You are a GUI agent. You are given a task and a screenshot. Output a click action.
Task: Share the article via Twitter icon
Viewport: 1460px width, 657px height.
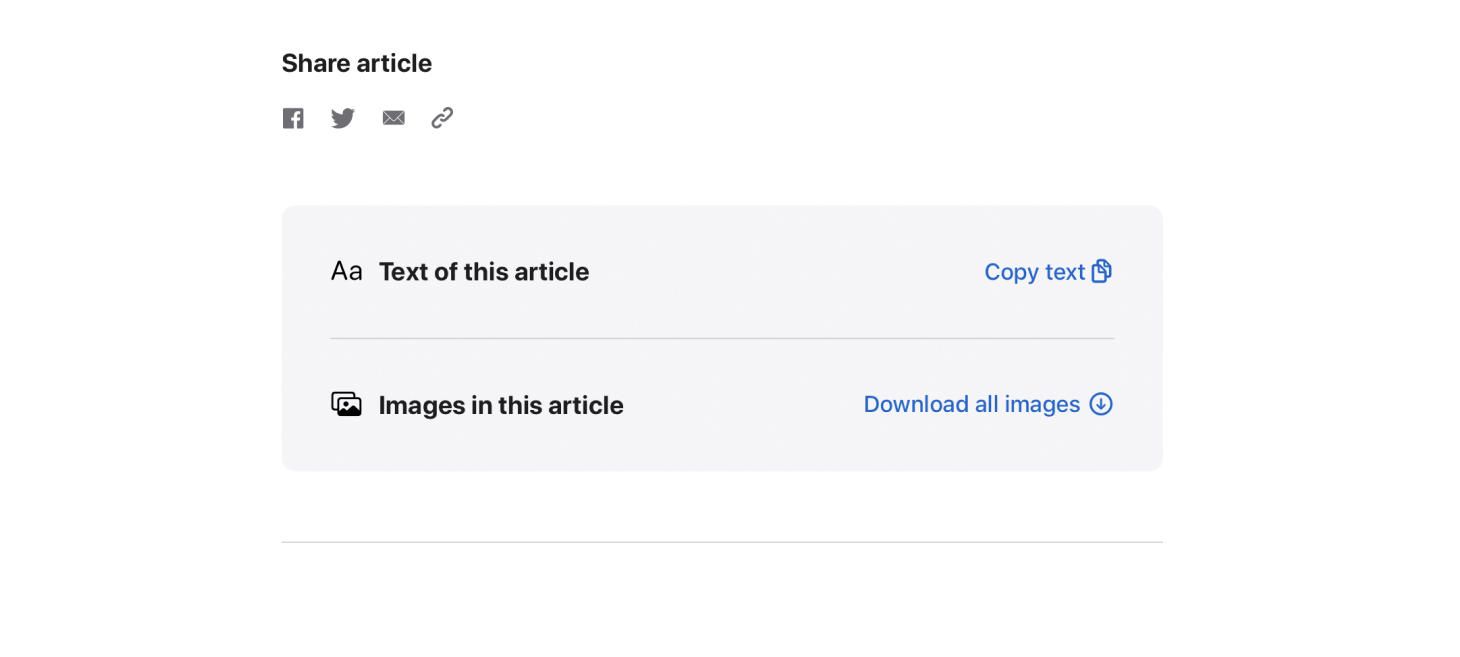pyautogui.click(x=343, y=119)
